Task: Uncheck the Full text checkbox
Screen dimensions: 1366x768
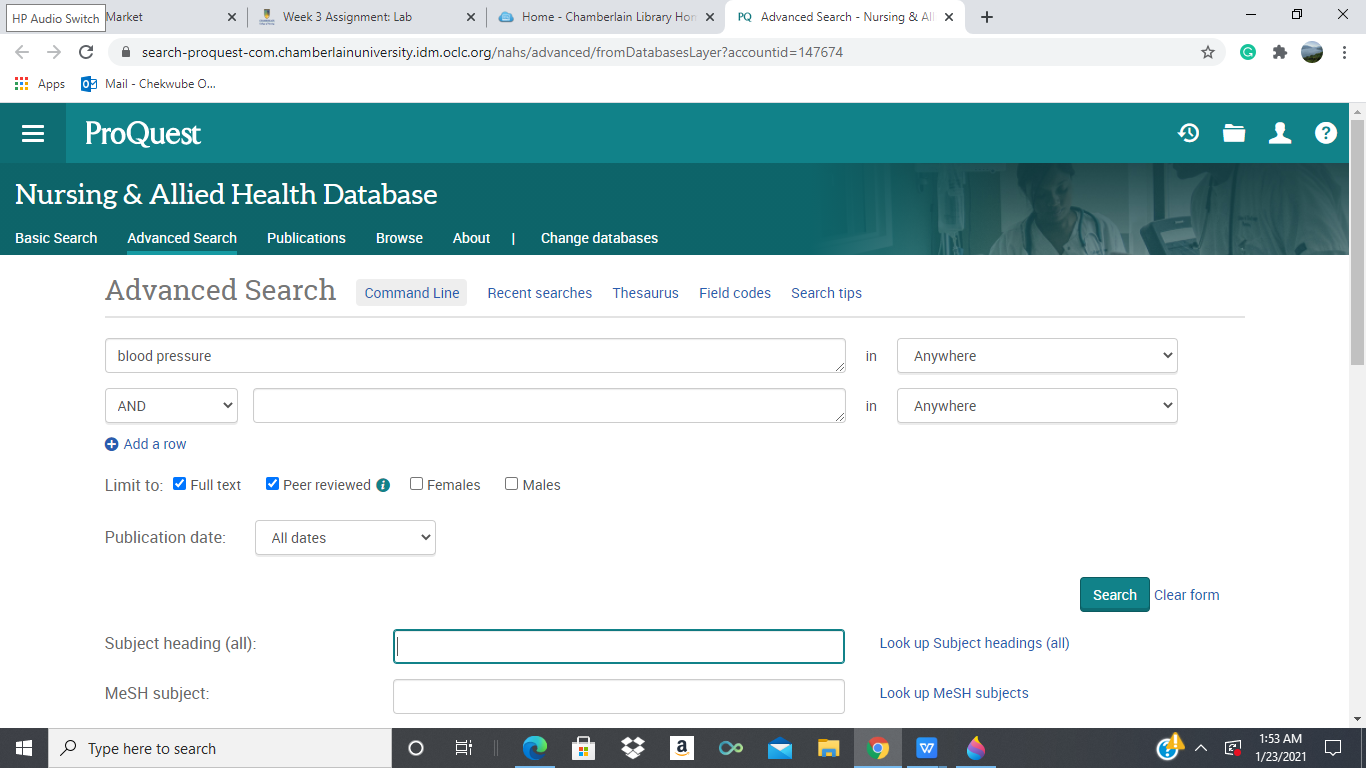Action: [180, 484]
